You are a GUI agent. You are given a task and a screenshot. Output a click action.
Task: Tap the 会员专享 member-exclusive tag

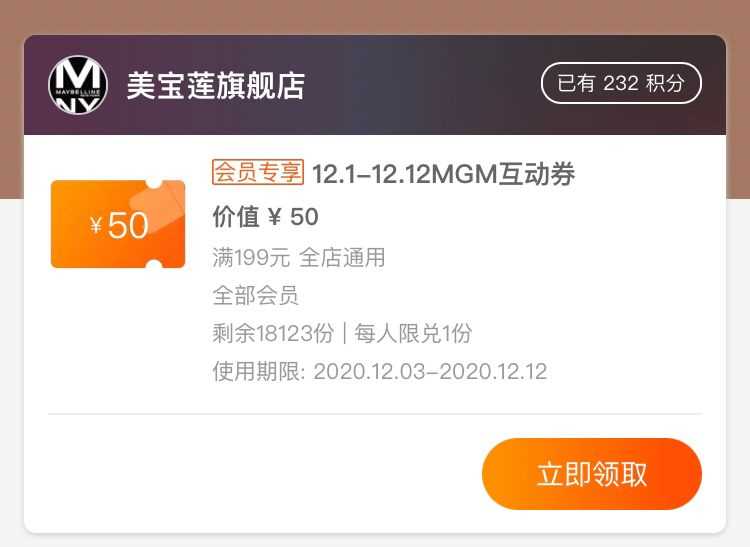coord(258,172)
